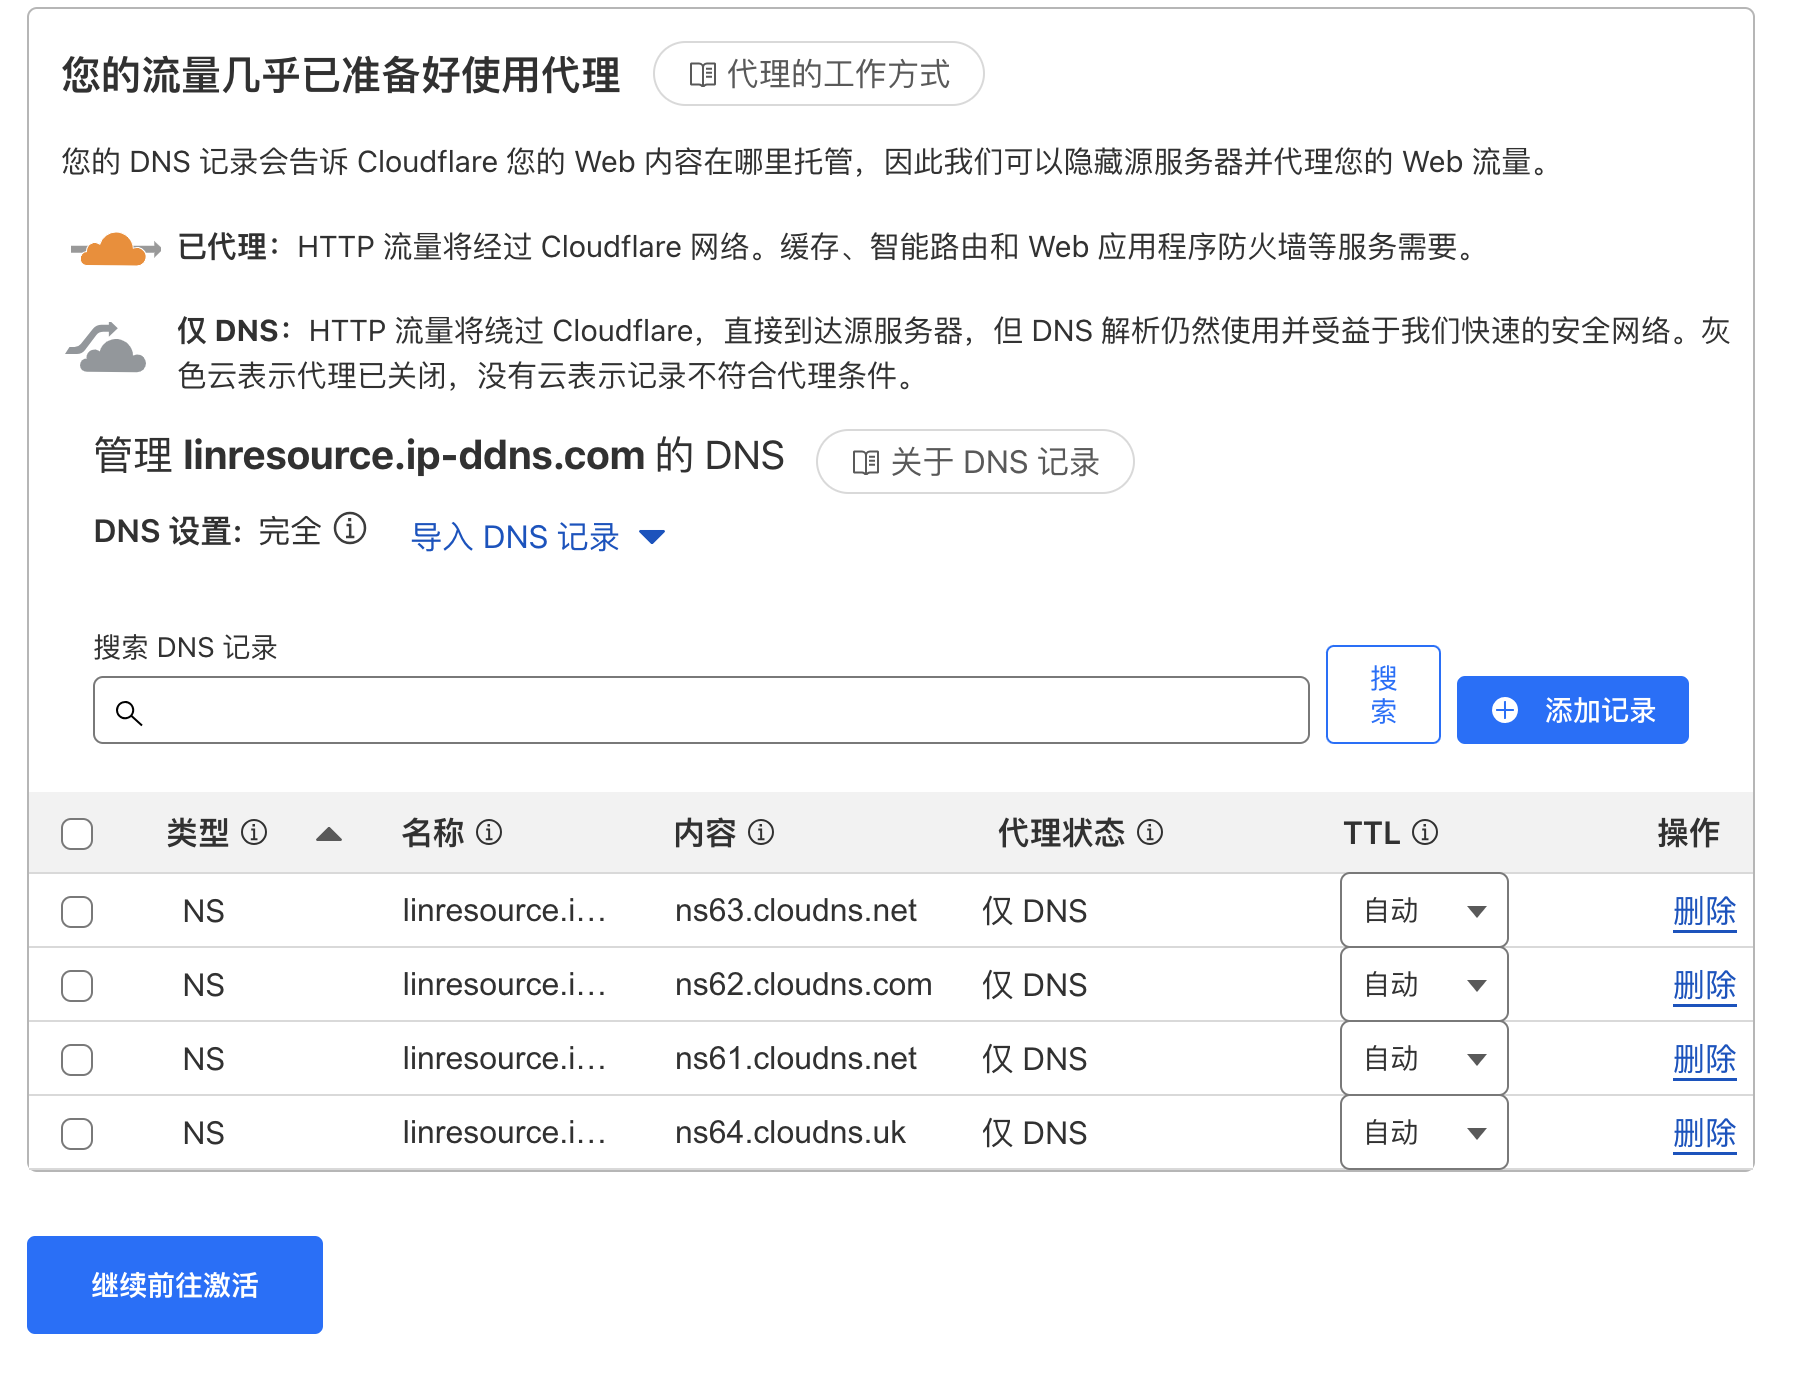
Task: Click the sort arrow next to 类型 column
Action: pos(329,834)
